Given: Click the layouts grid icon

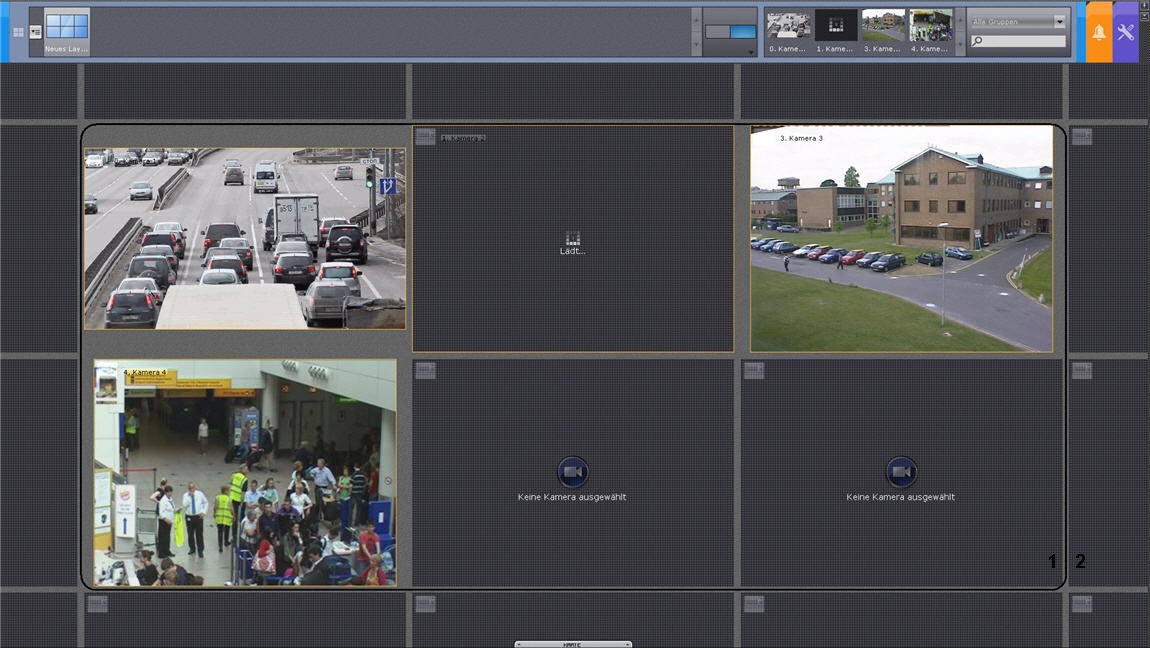Looking at the screenshot, I should [18, 32].
